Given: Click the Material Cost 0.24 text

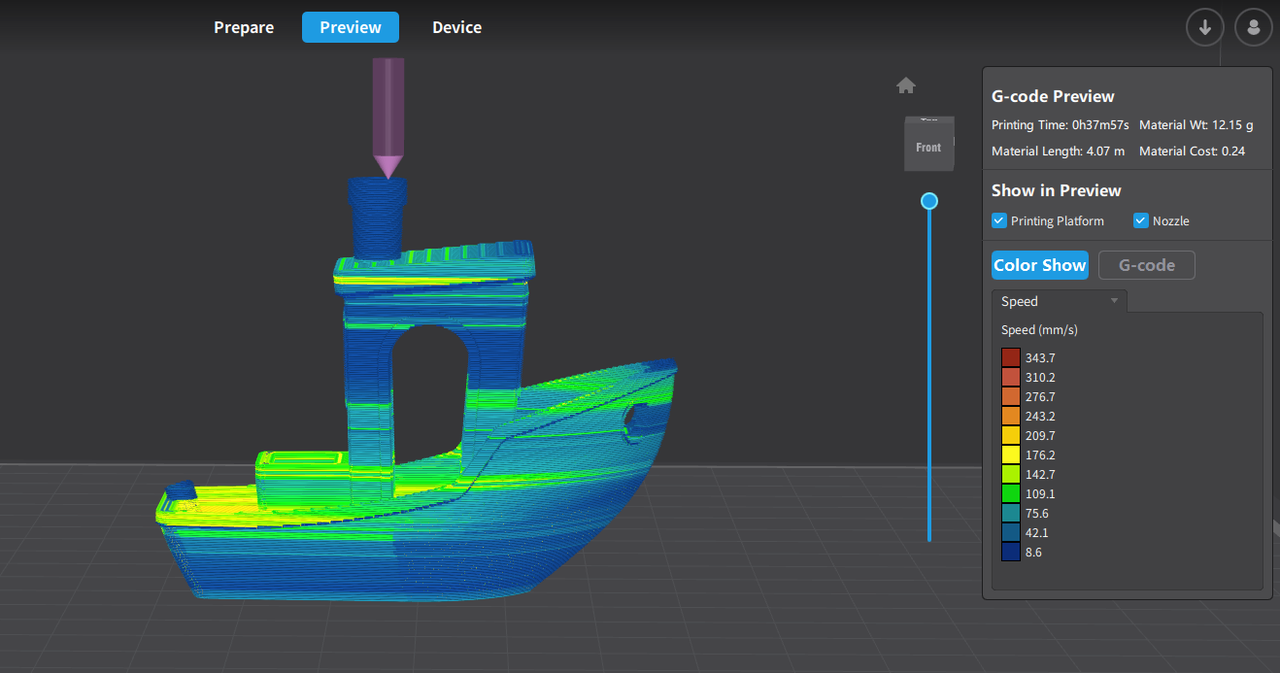Looking at the screenshot, I should coord(1192,151).
